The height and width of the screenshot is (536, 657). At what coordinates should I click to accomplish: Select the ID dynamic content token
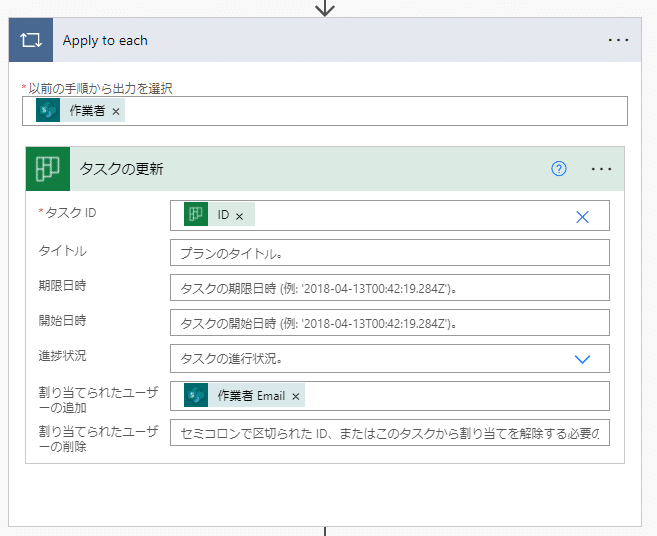(x=220, y=214)
